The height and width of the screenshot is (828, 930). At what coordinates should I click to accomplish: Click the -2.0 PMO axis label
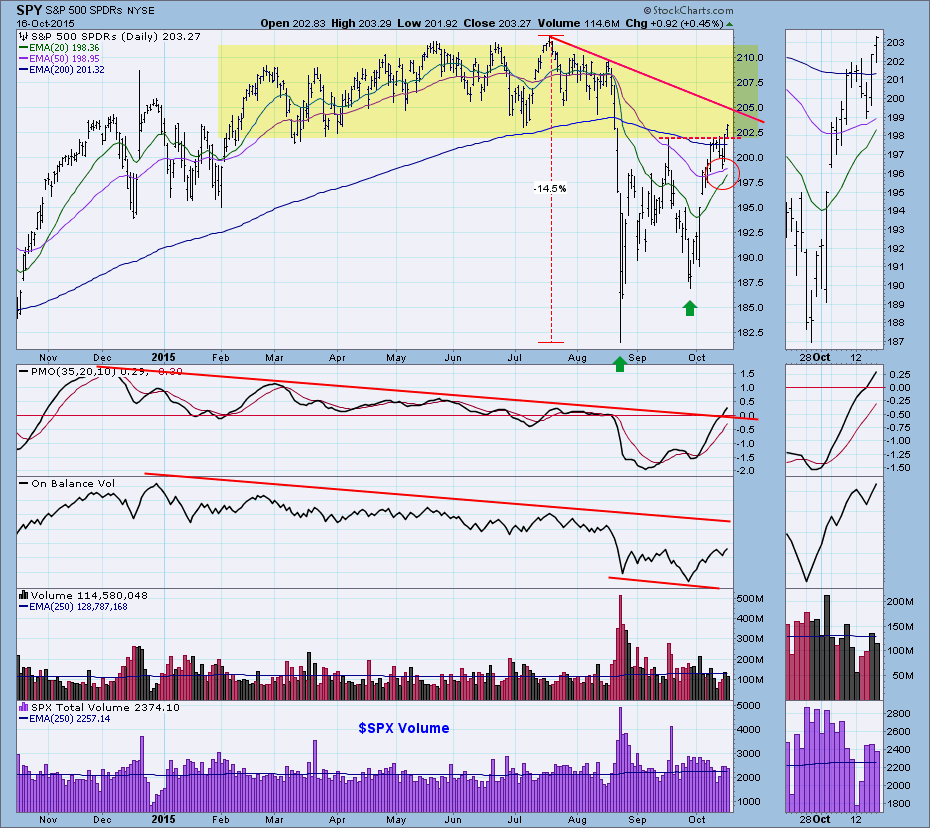tap(746, 471)
